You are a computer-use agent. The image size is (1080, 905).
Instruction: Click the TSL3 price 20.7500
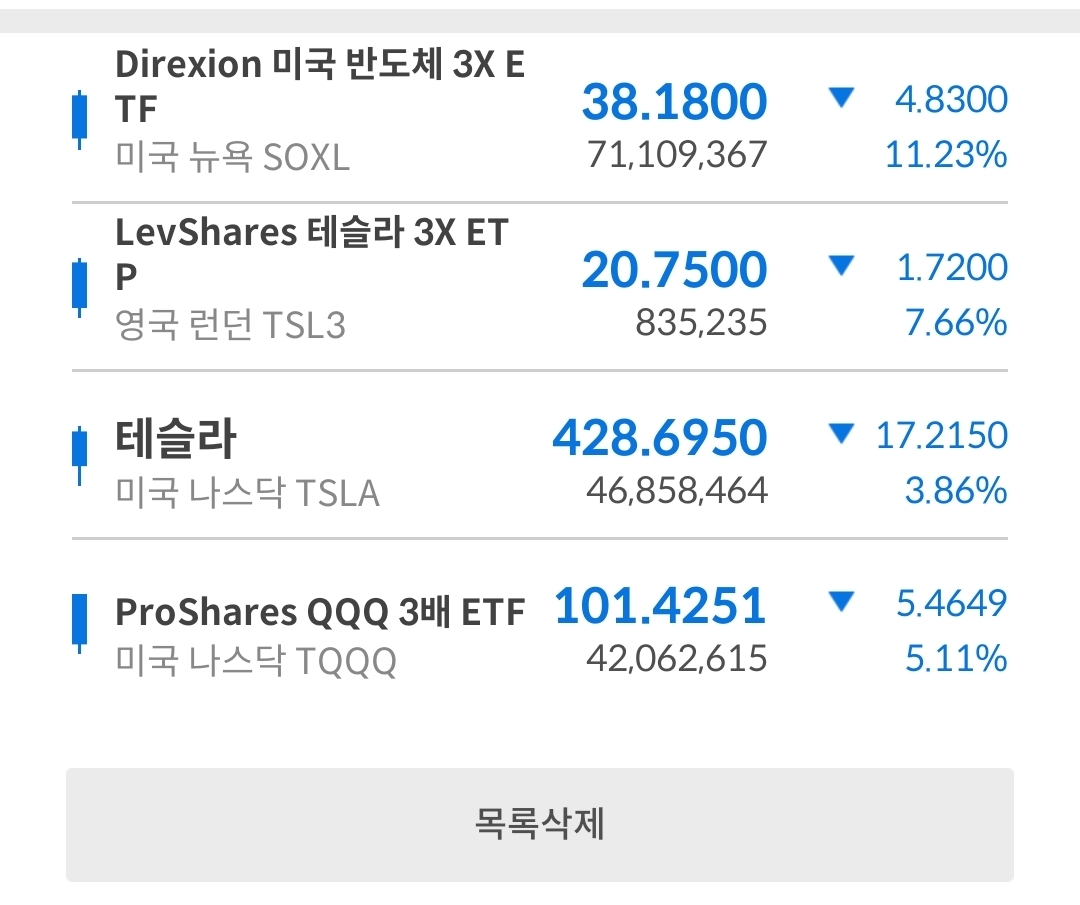(674, 269)
